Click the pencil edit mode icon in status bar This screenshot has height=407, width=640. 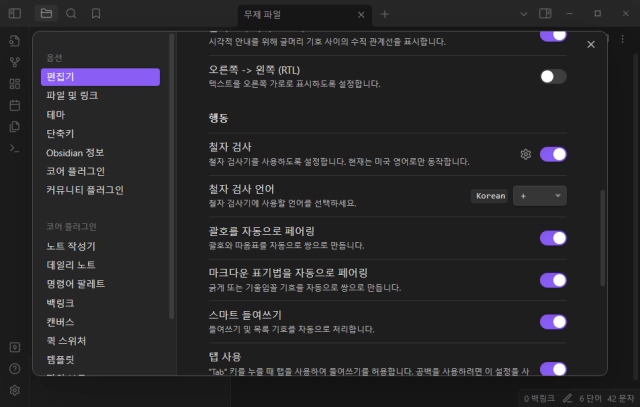567,398
